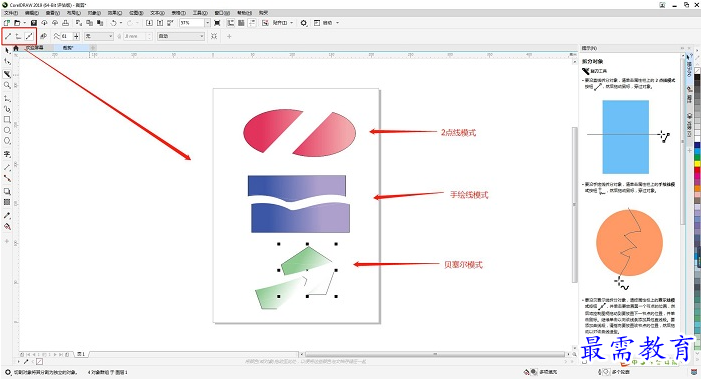Screen dimensions: 702x380
Task: Open the 文件 menu
Action: [10, 13]
